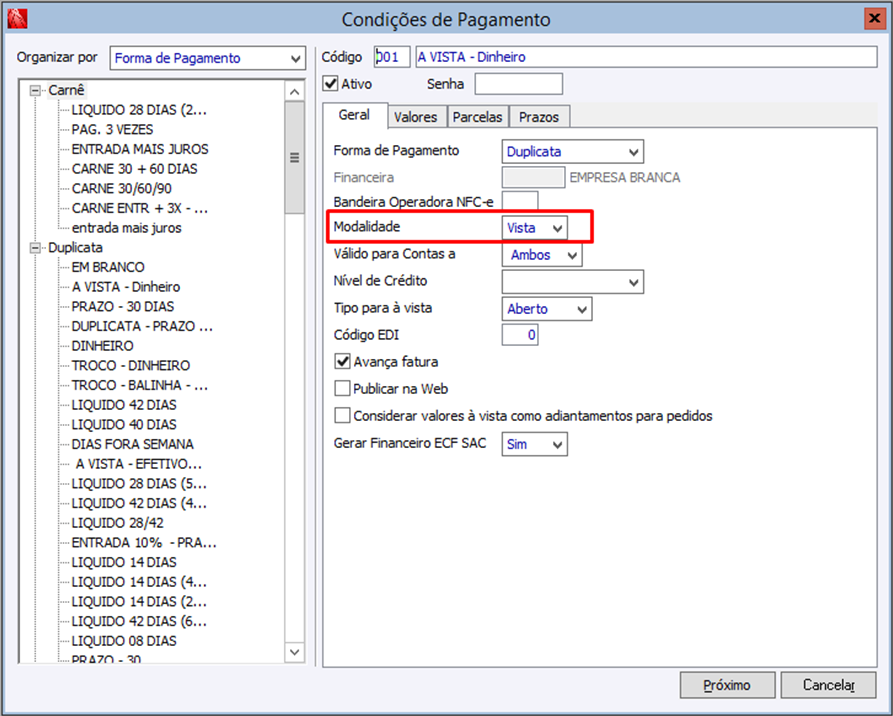Go to the Prazos tab
This screenshot has width=893, height=716.
pos(539,117)
